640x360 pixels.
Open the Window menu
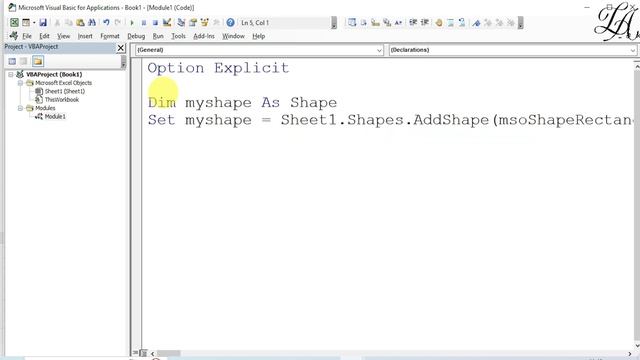tap(233, 36)
